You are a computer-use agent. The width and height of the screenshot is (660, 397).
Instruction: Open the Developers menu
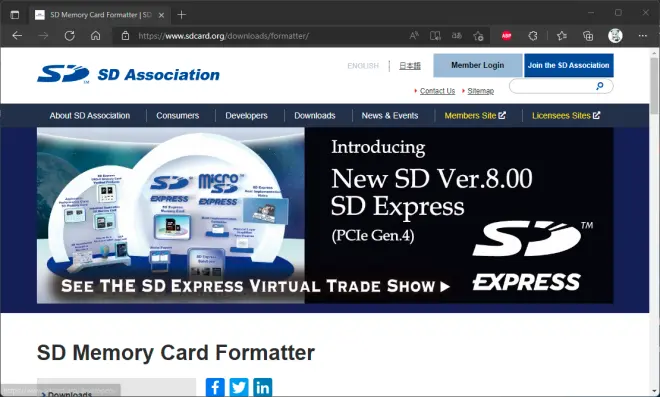pos(246,115)
